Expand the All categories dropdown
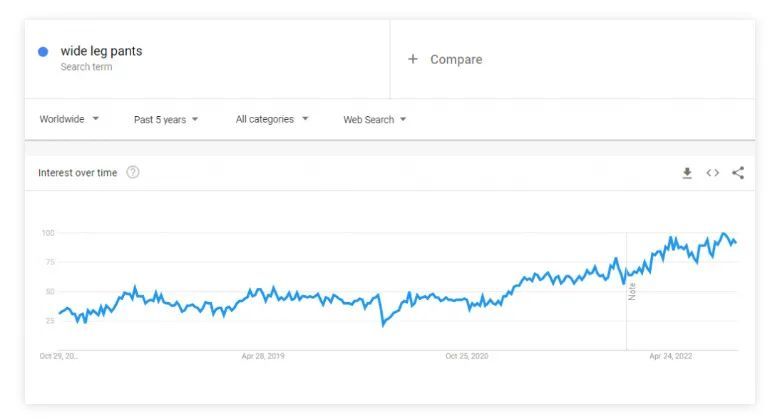 (272, 119)
